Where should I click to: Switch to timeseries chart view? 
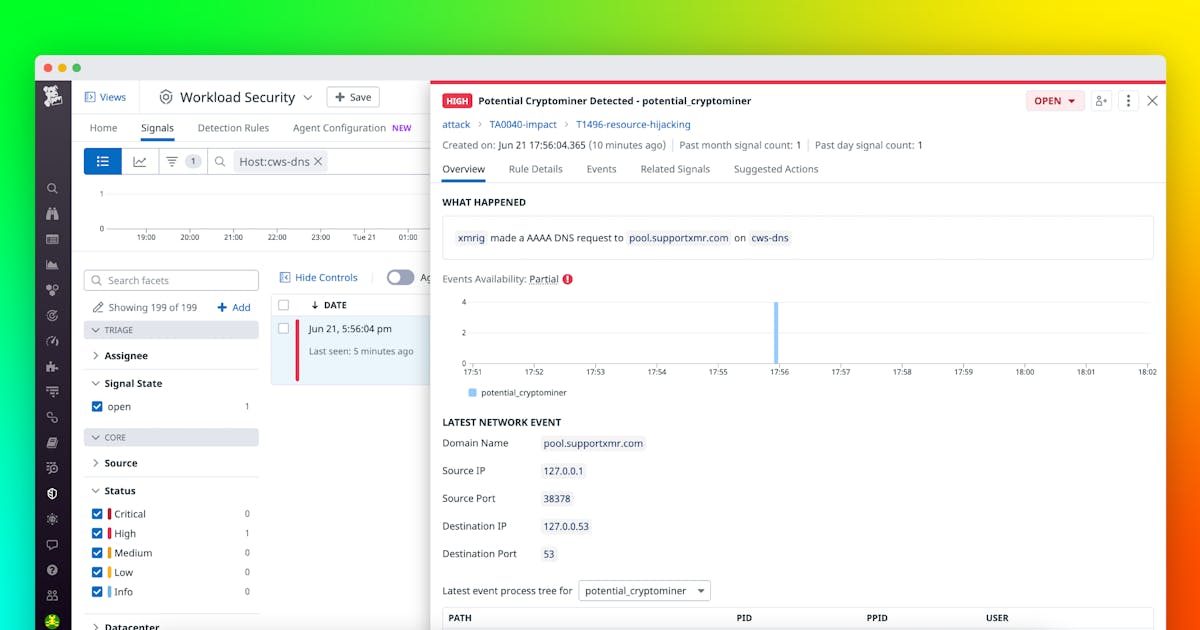coord(140,161)
